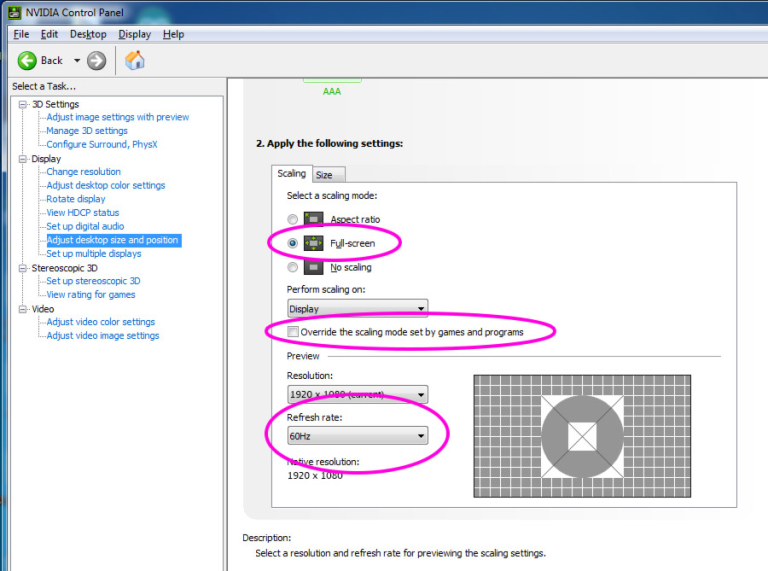Viewport: 768px width, 571px height.
Task: Click the AAA display label
Action: (332, 92)
